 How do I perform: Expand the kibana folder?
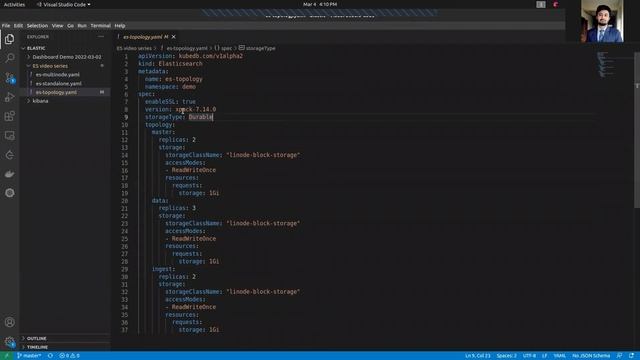[40, 101]
